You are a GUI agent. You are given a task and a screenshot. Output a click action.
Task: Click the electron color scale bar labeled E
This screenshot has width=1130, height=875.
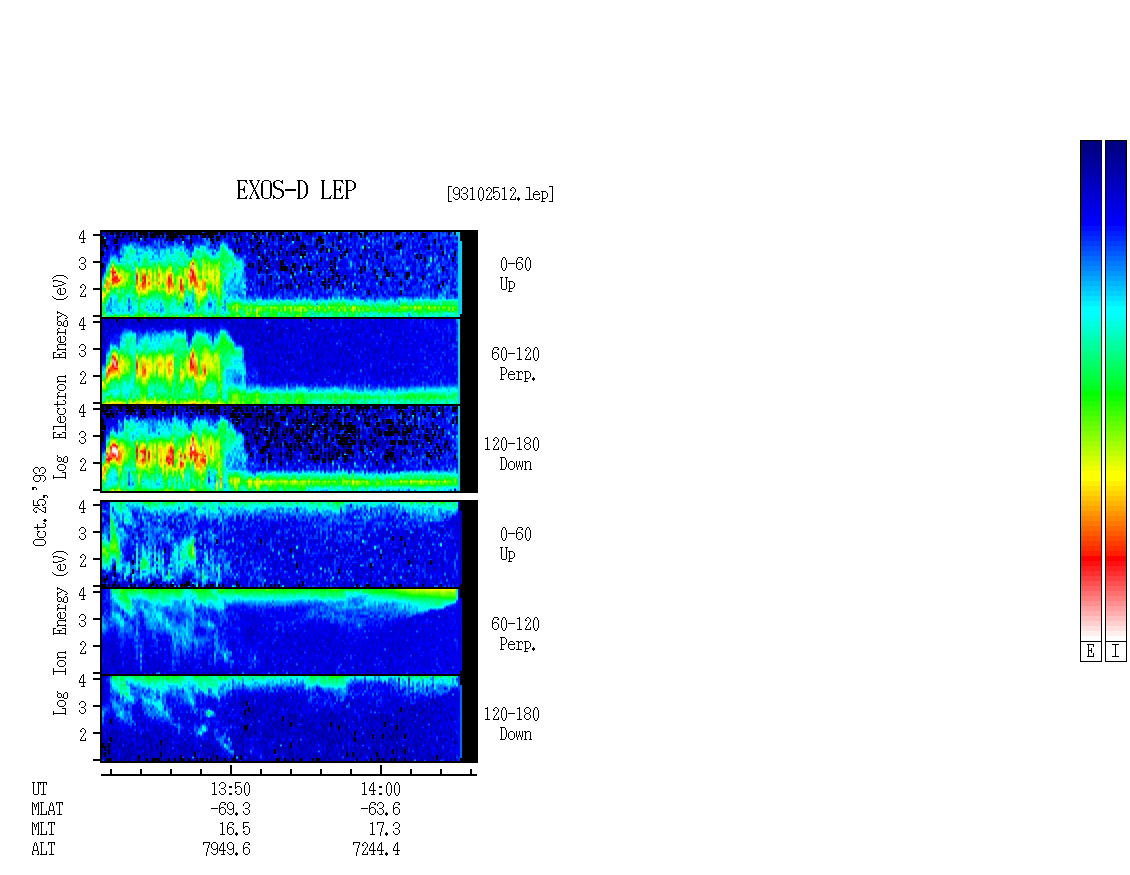1090,390
